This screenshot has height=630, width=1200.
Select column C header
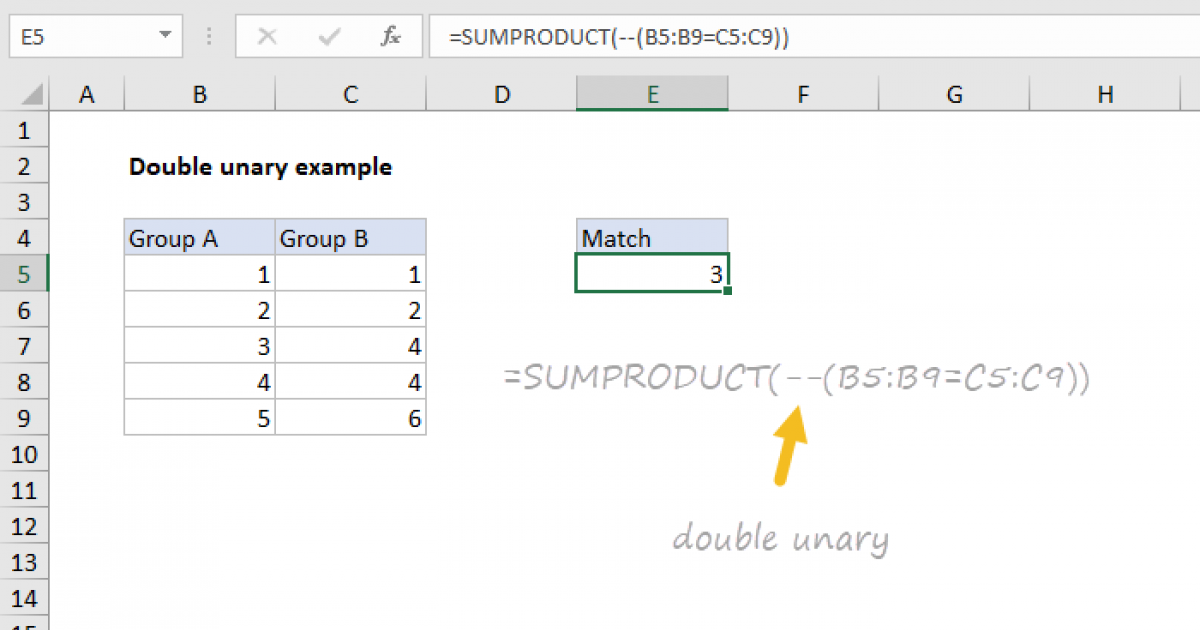[351, 95]
